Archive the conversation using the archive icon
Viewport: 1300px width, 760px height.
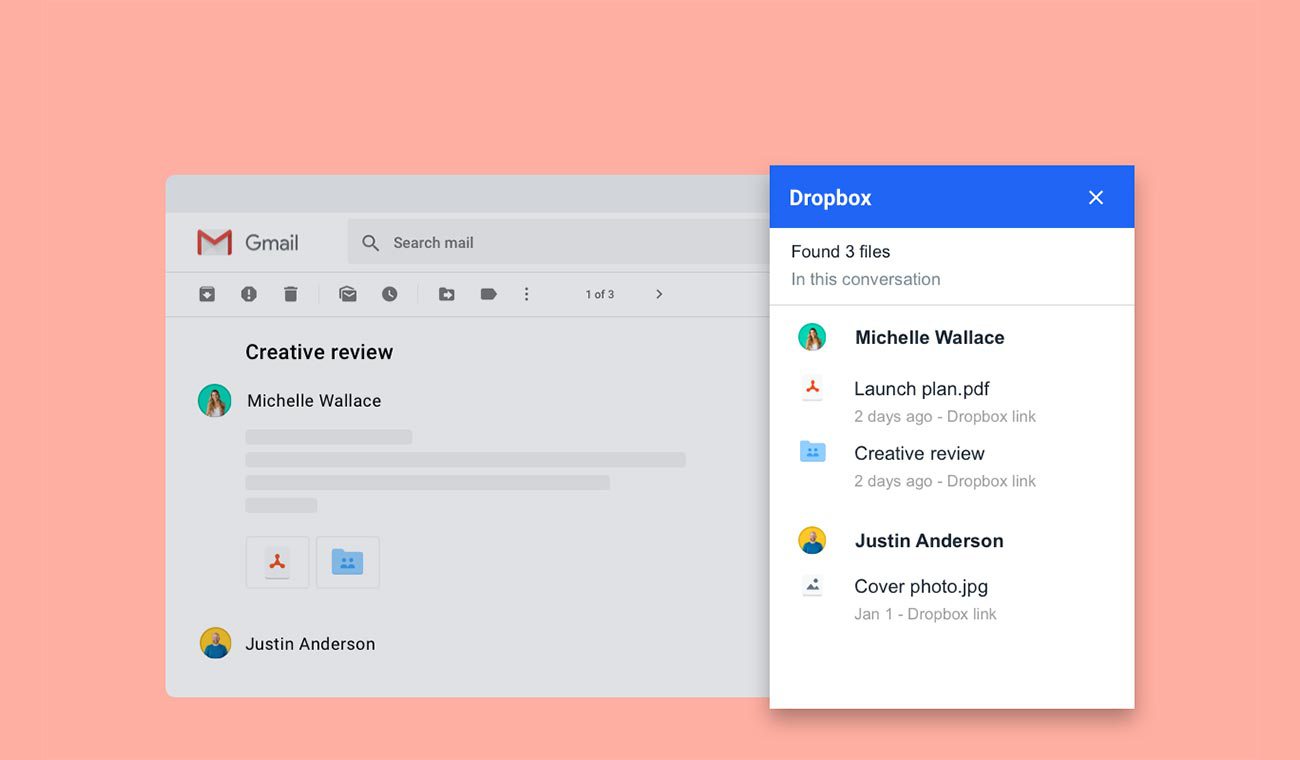point(207,294)
